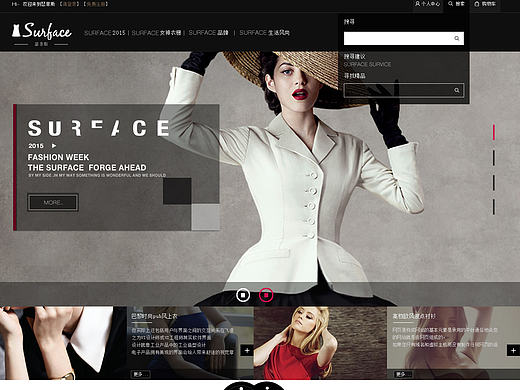
Task: Click the search link in top bar
Action: pyautogui.click(x=456, y=4)
